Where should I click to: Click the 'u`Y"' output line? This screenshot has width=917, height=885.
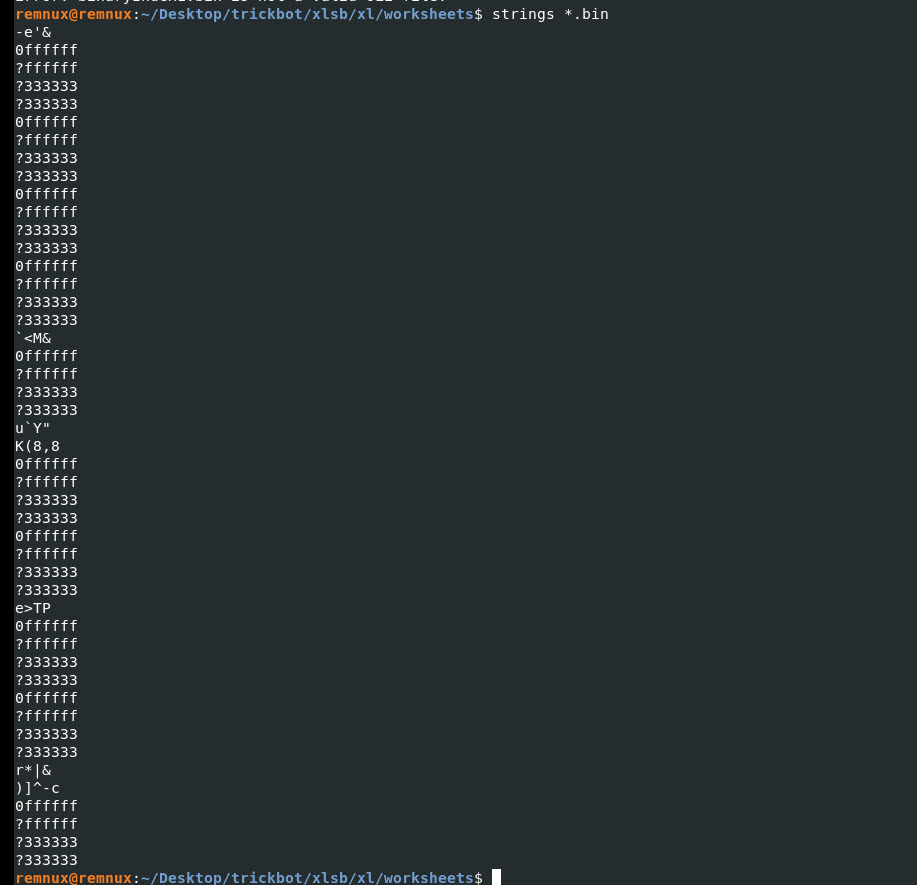coord(33,428)
